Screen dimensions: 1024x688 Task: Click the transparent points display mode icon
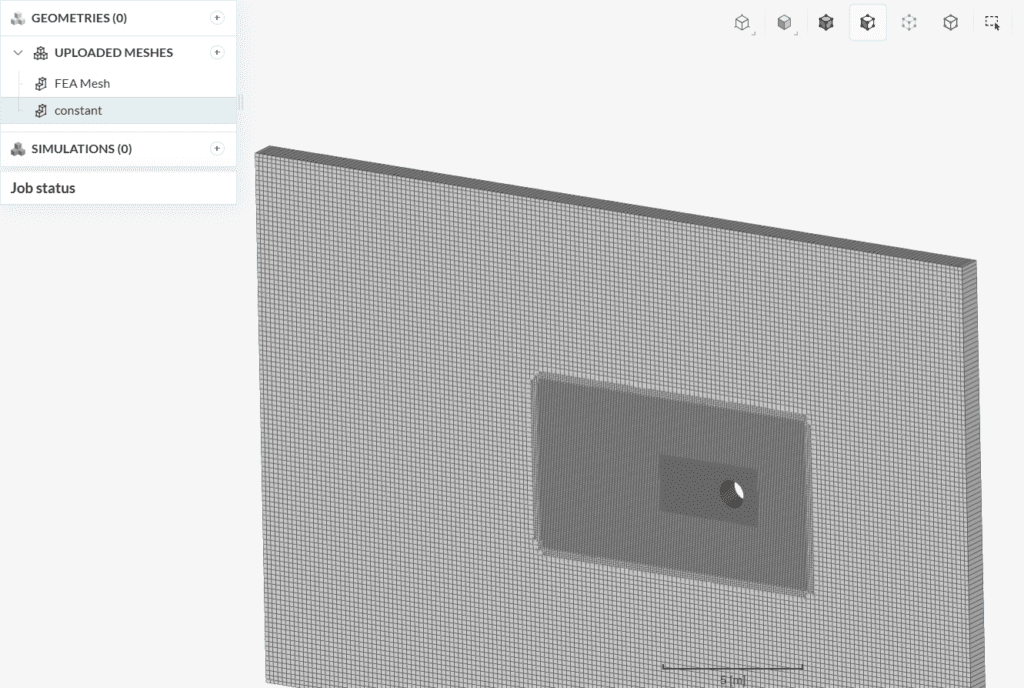click(x=908, y=21)
